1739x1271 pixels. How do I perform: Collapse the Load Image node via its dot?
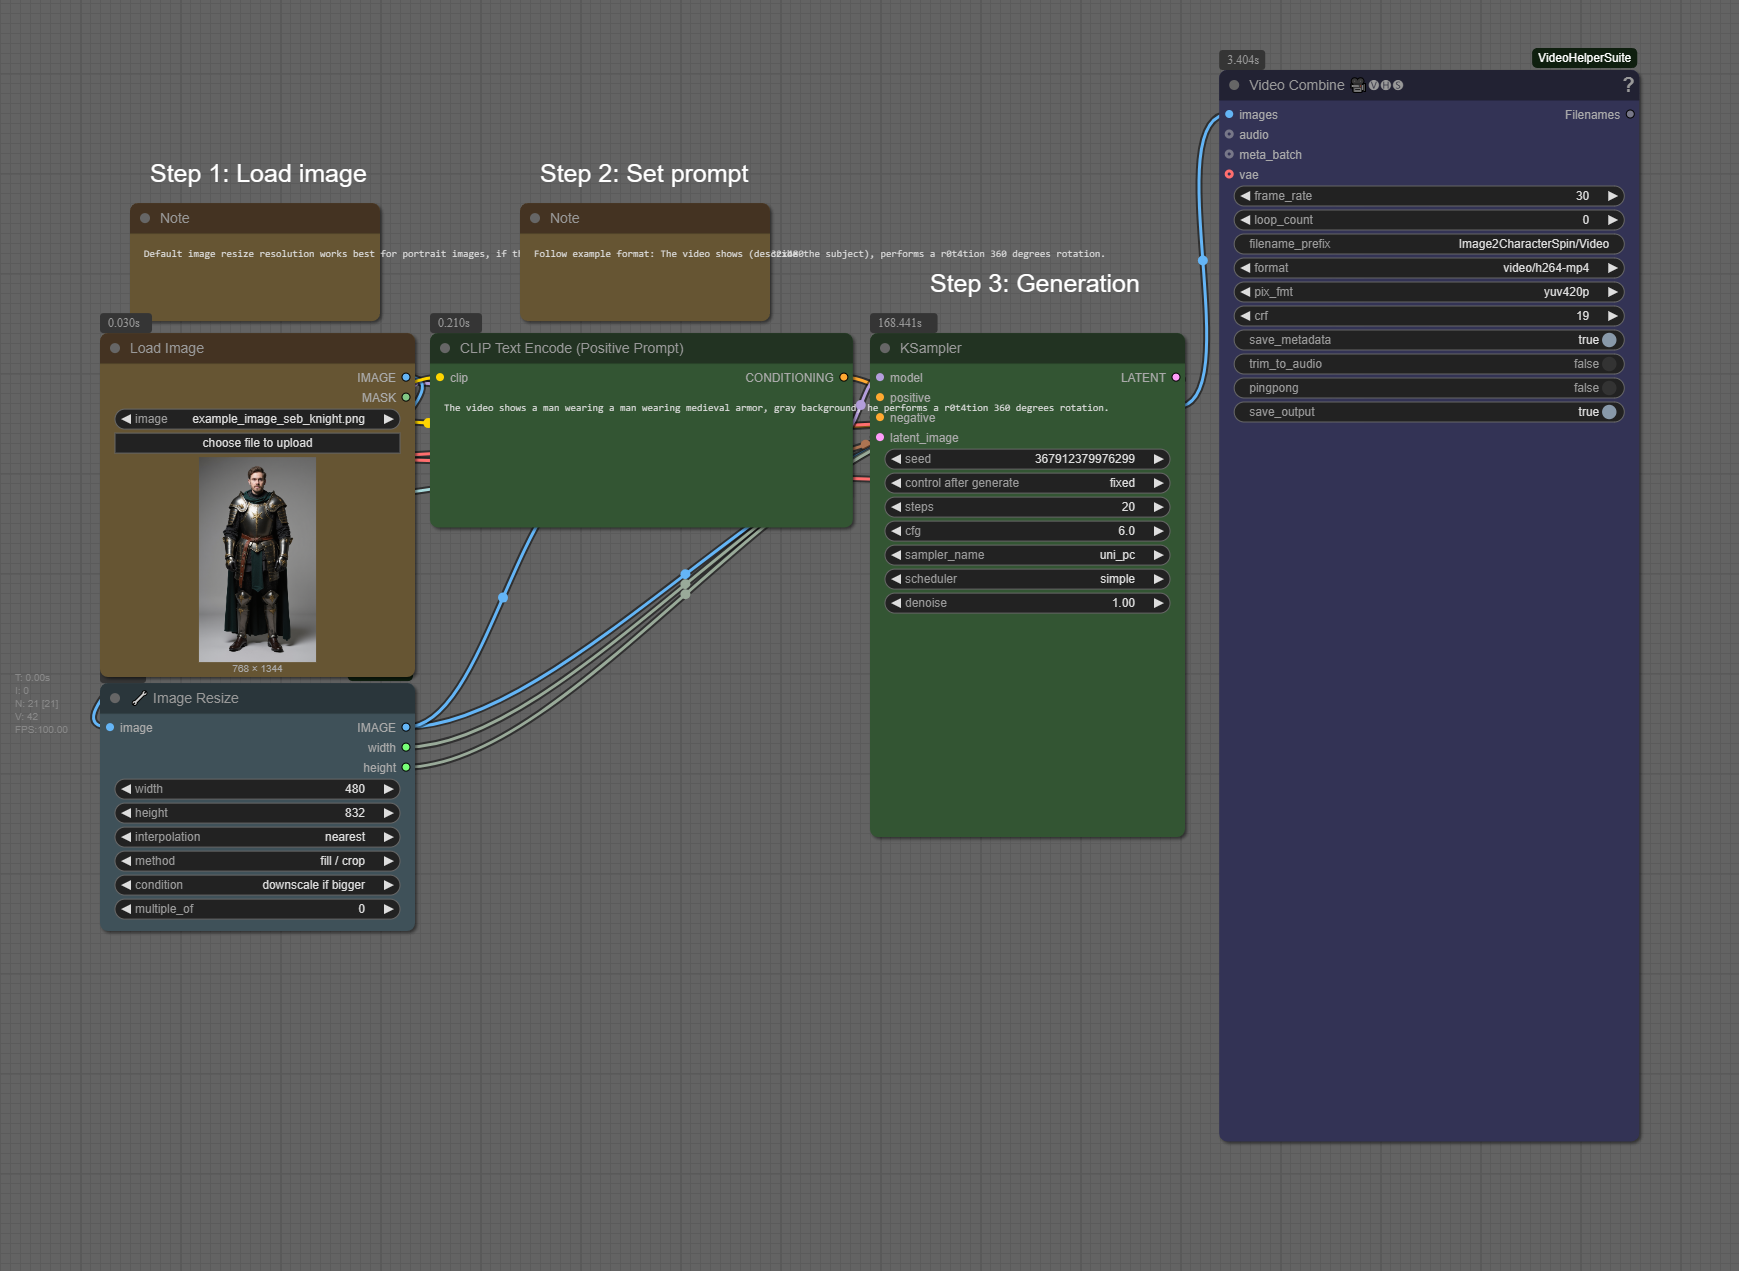tap(115, 348)
